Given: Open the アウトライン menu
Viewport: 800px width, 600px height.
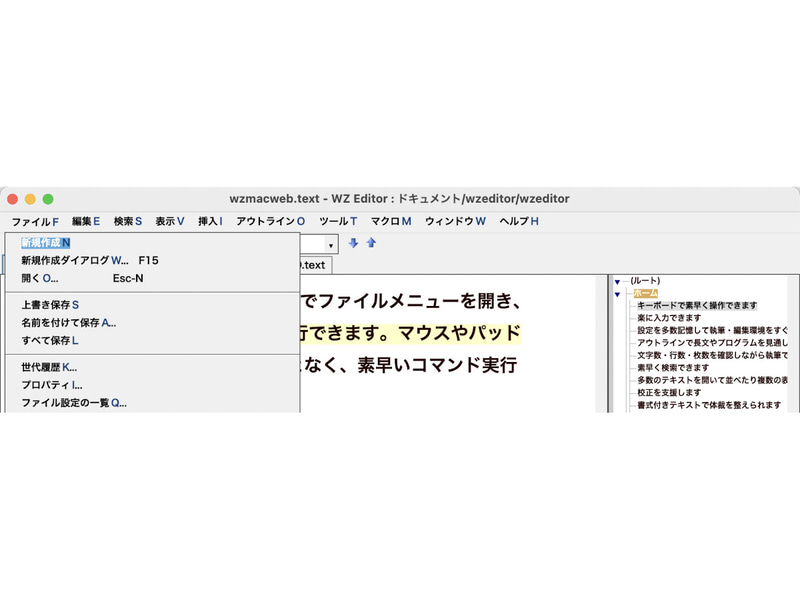Looking at the screenshot, I should [x=270, y=221].
